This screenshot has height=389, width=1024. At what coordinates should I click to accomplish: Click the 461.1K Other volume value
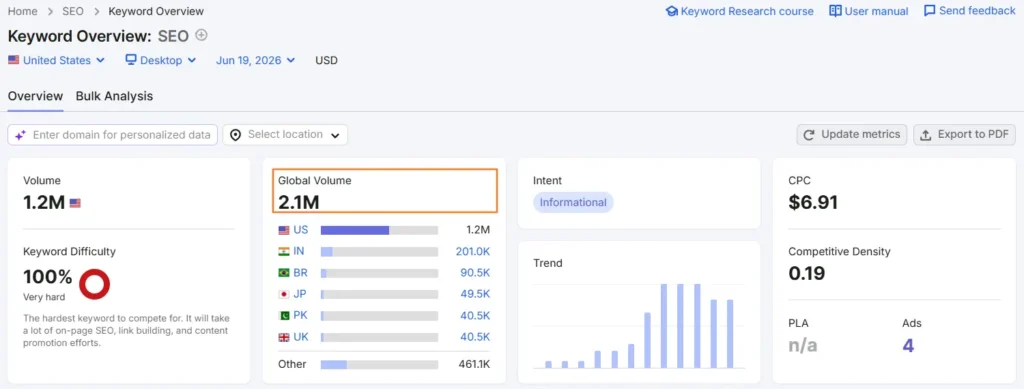pyautogui.click(x=474, y=364)
